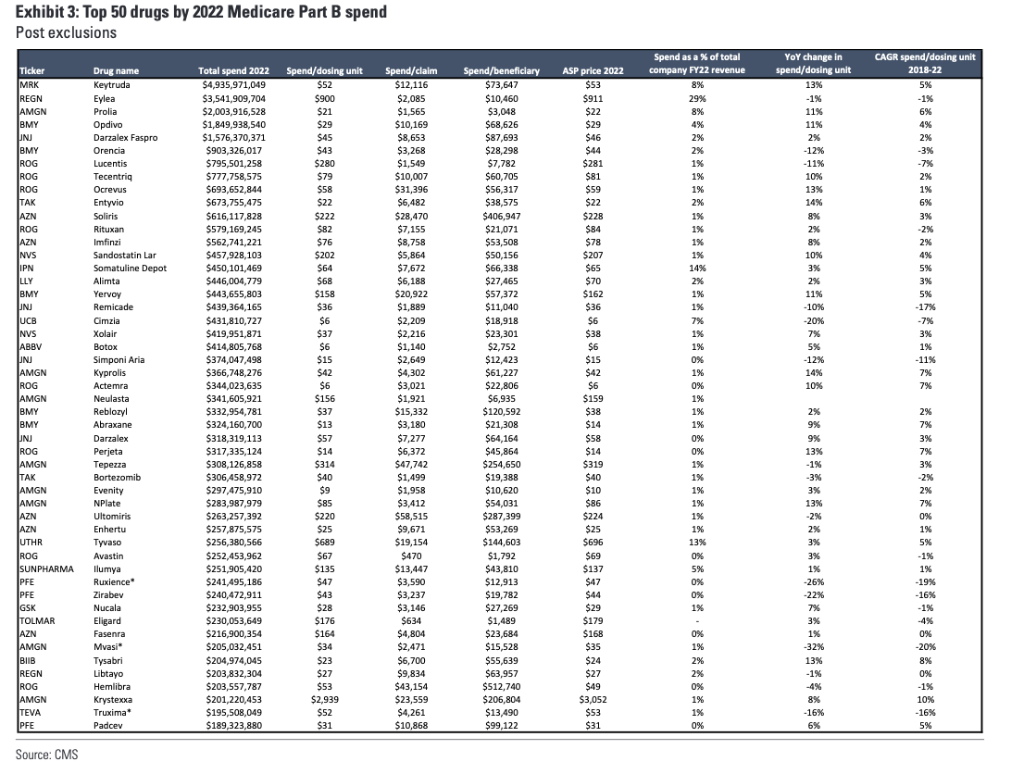
Task: Select the Eylea total spend value
Action: coord(234,99)
